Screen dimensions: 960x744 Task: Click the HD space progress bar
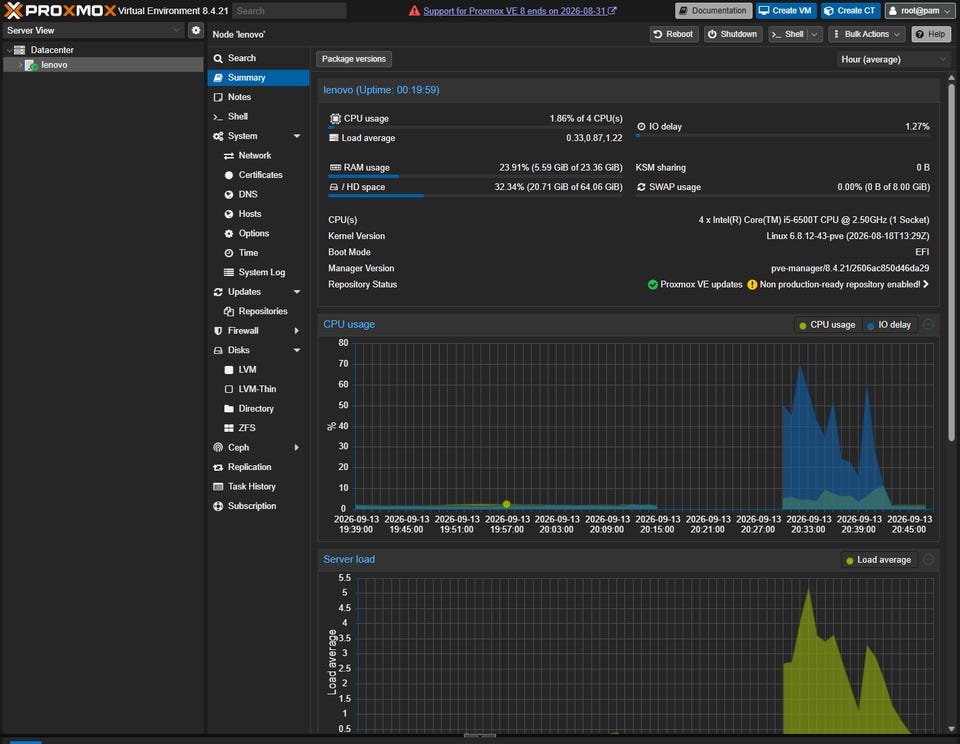475,196
